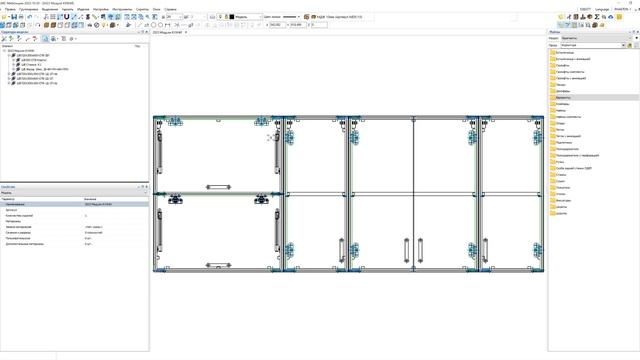
Task: Open the Скрипты menu
Action: click(142, 9)
